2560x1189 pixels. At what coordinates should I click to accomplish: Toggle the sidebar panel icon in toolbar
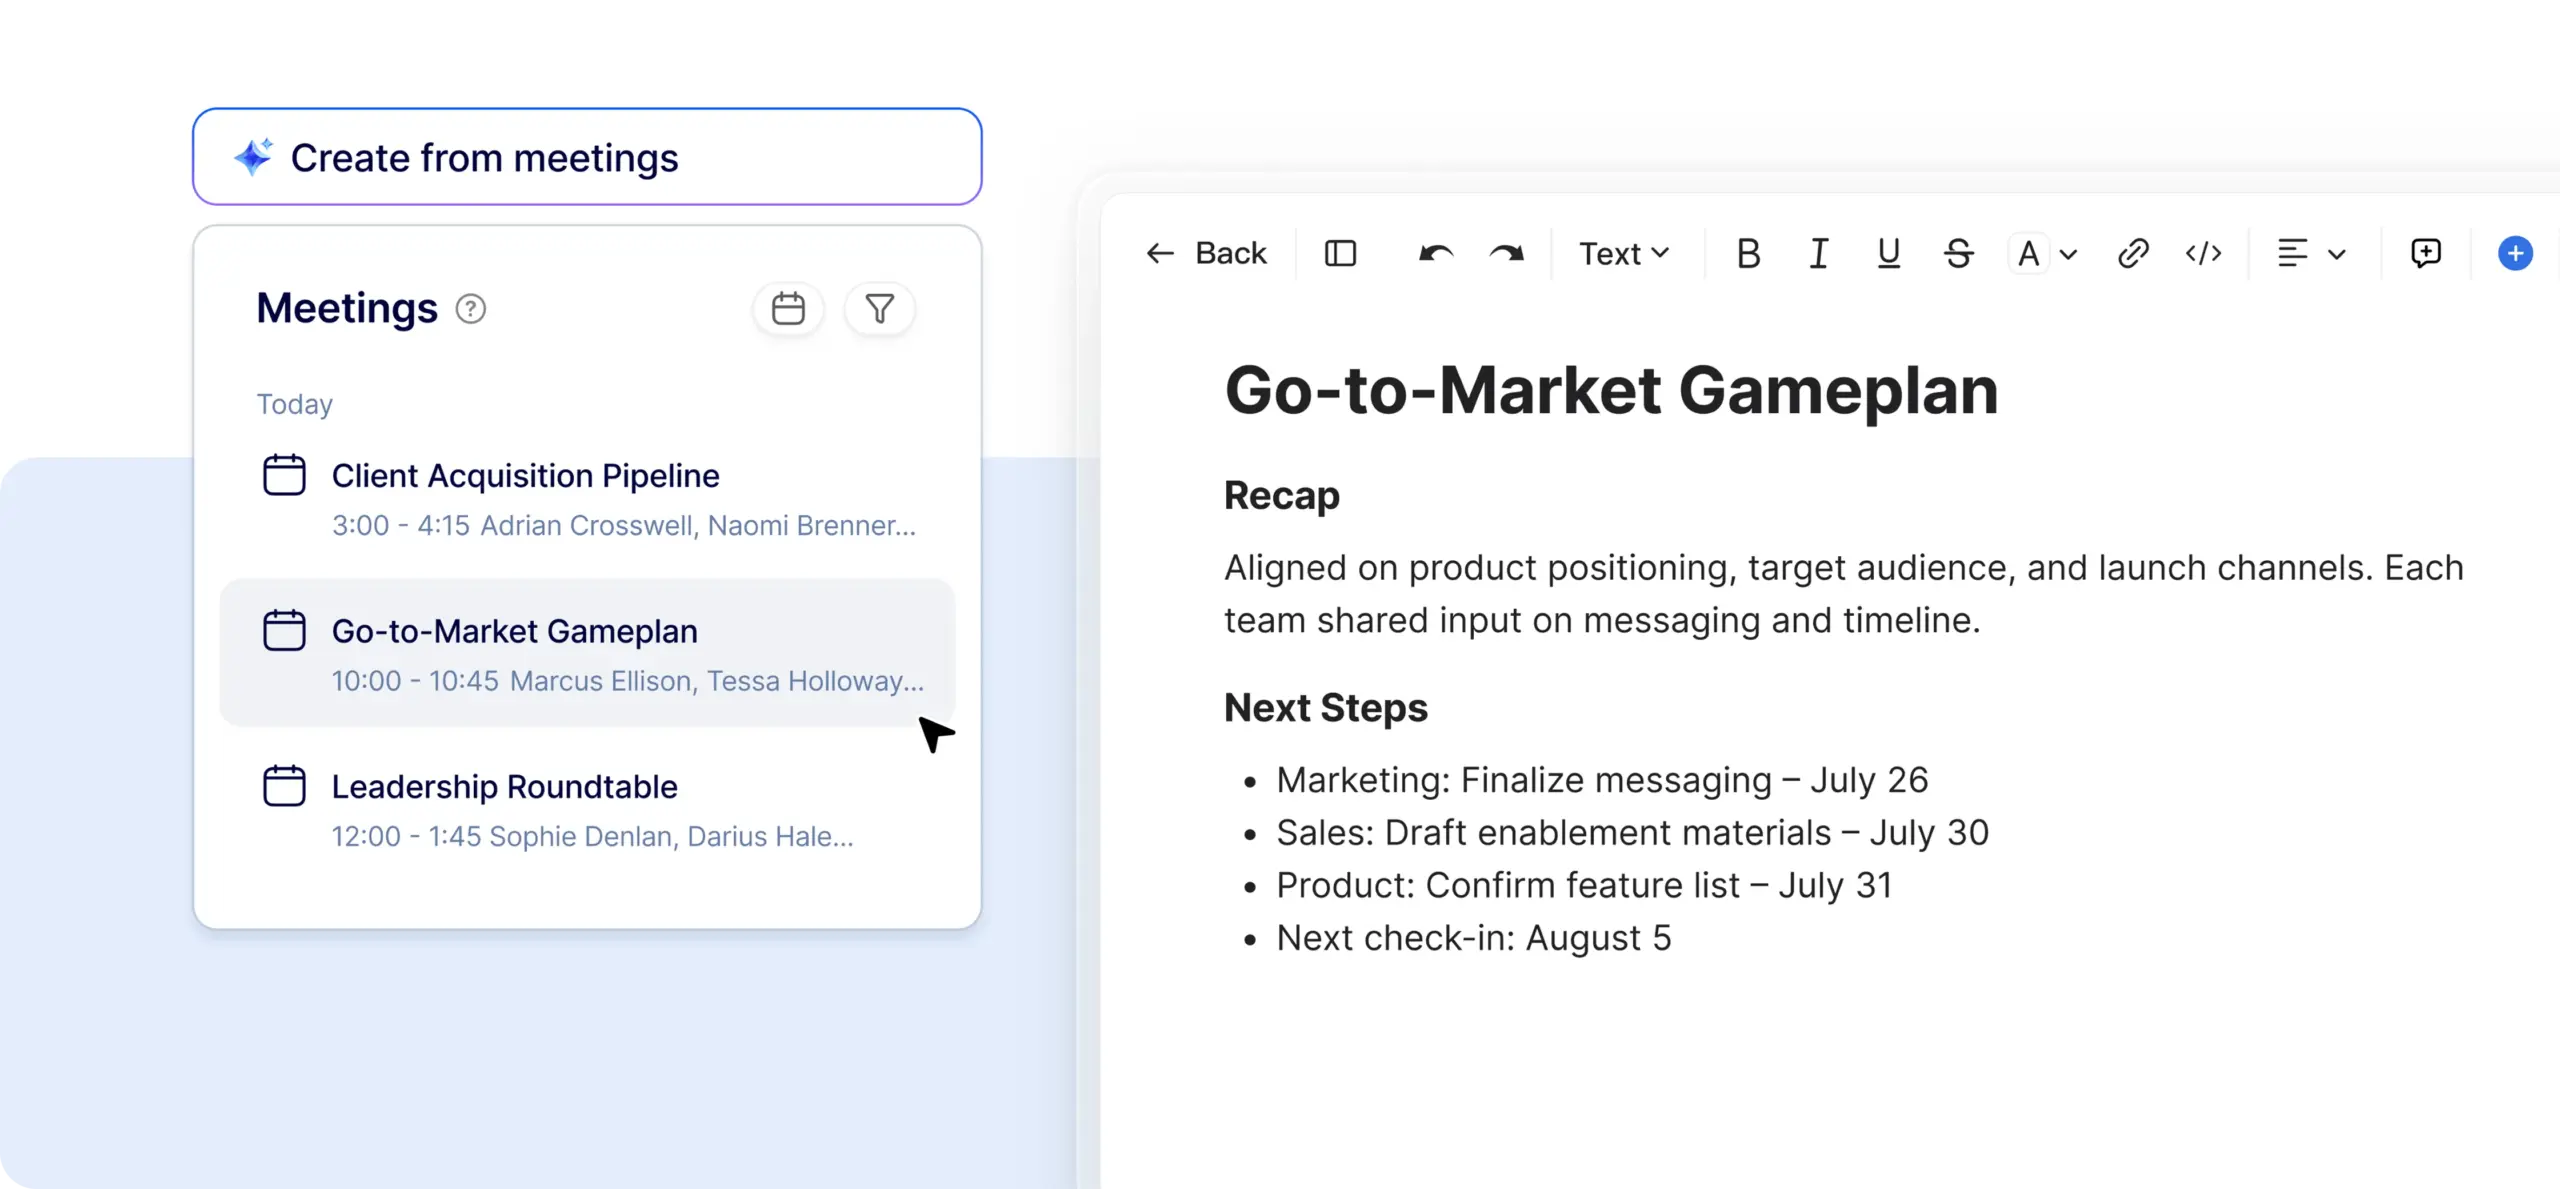(x=1340, y=254)
